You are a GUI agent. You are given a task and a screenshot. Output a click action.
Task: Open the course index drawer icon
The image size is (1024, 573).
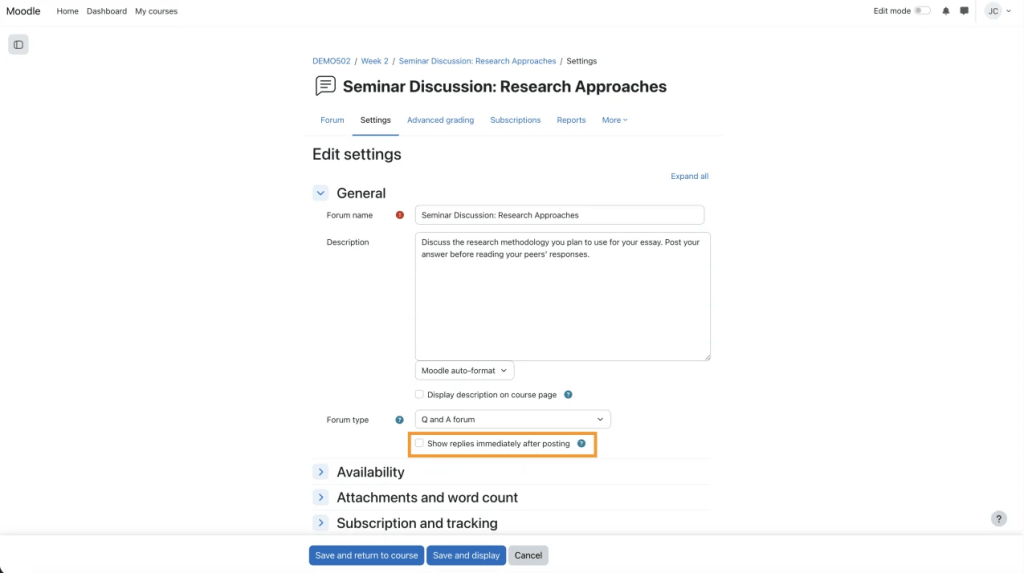pyautogui.click(x=18, y=45)
